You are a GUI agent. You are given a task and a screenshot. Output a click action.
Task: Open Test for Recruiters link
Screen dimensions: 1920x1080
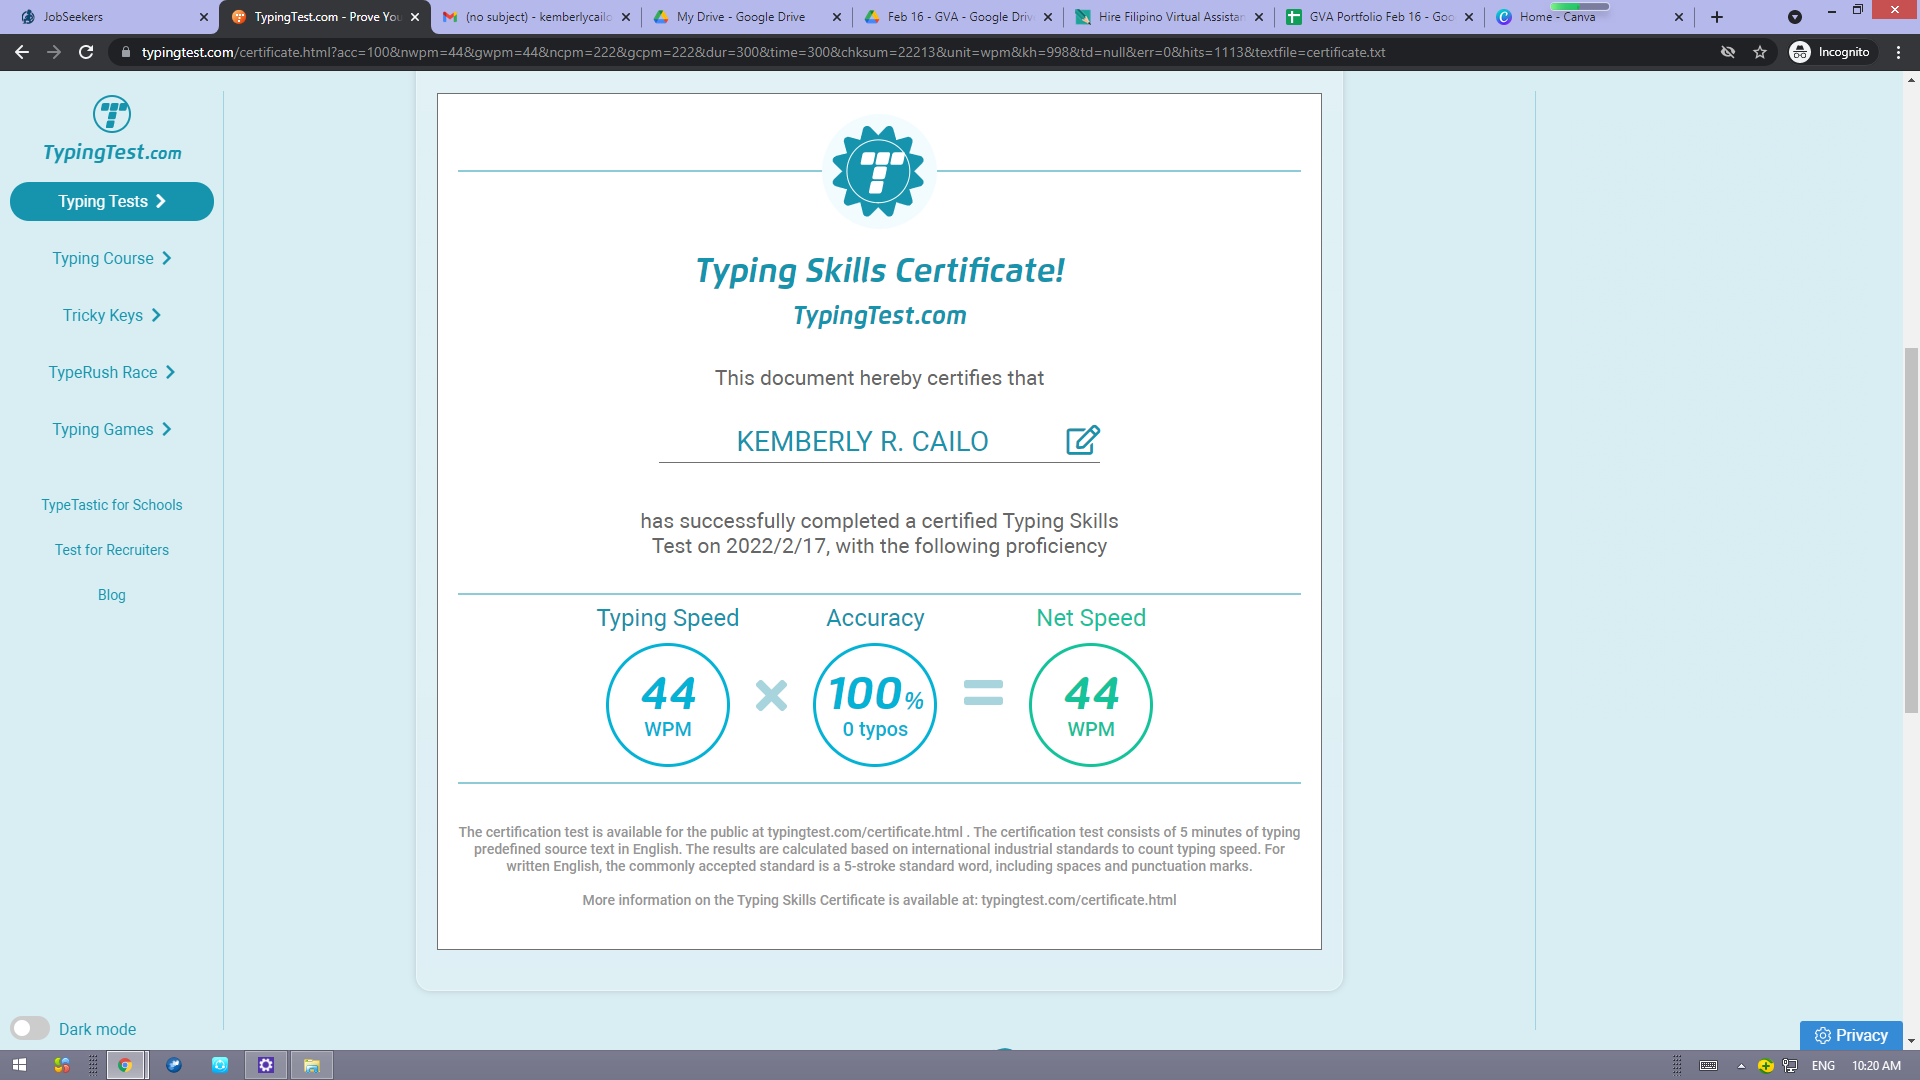[112, 550]
